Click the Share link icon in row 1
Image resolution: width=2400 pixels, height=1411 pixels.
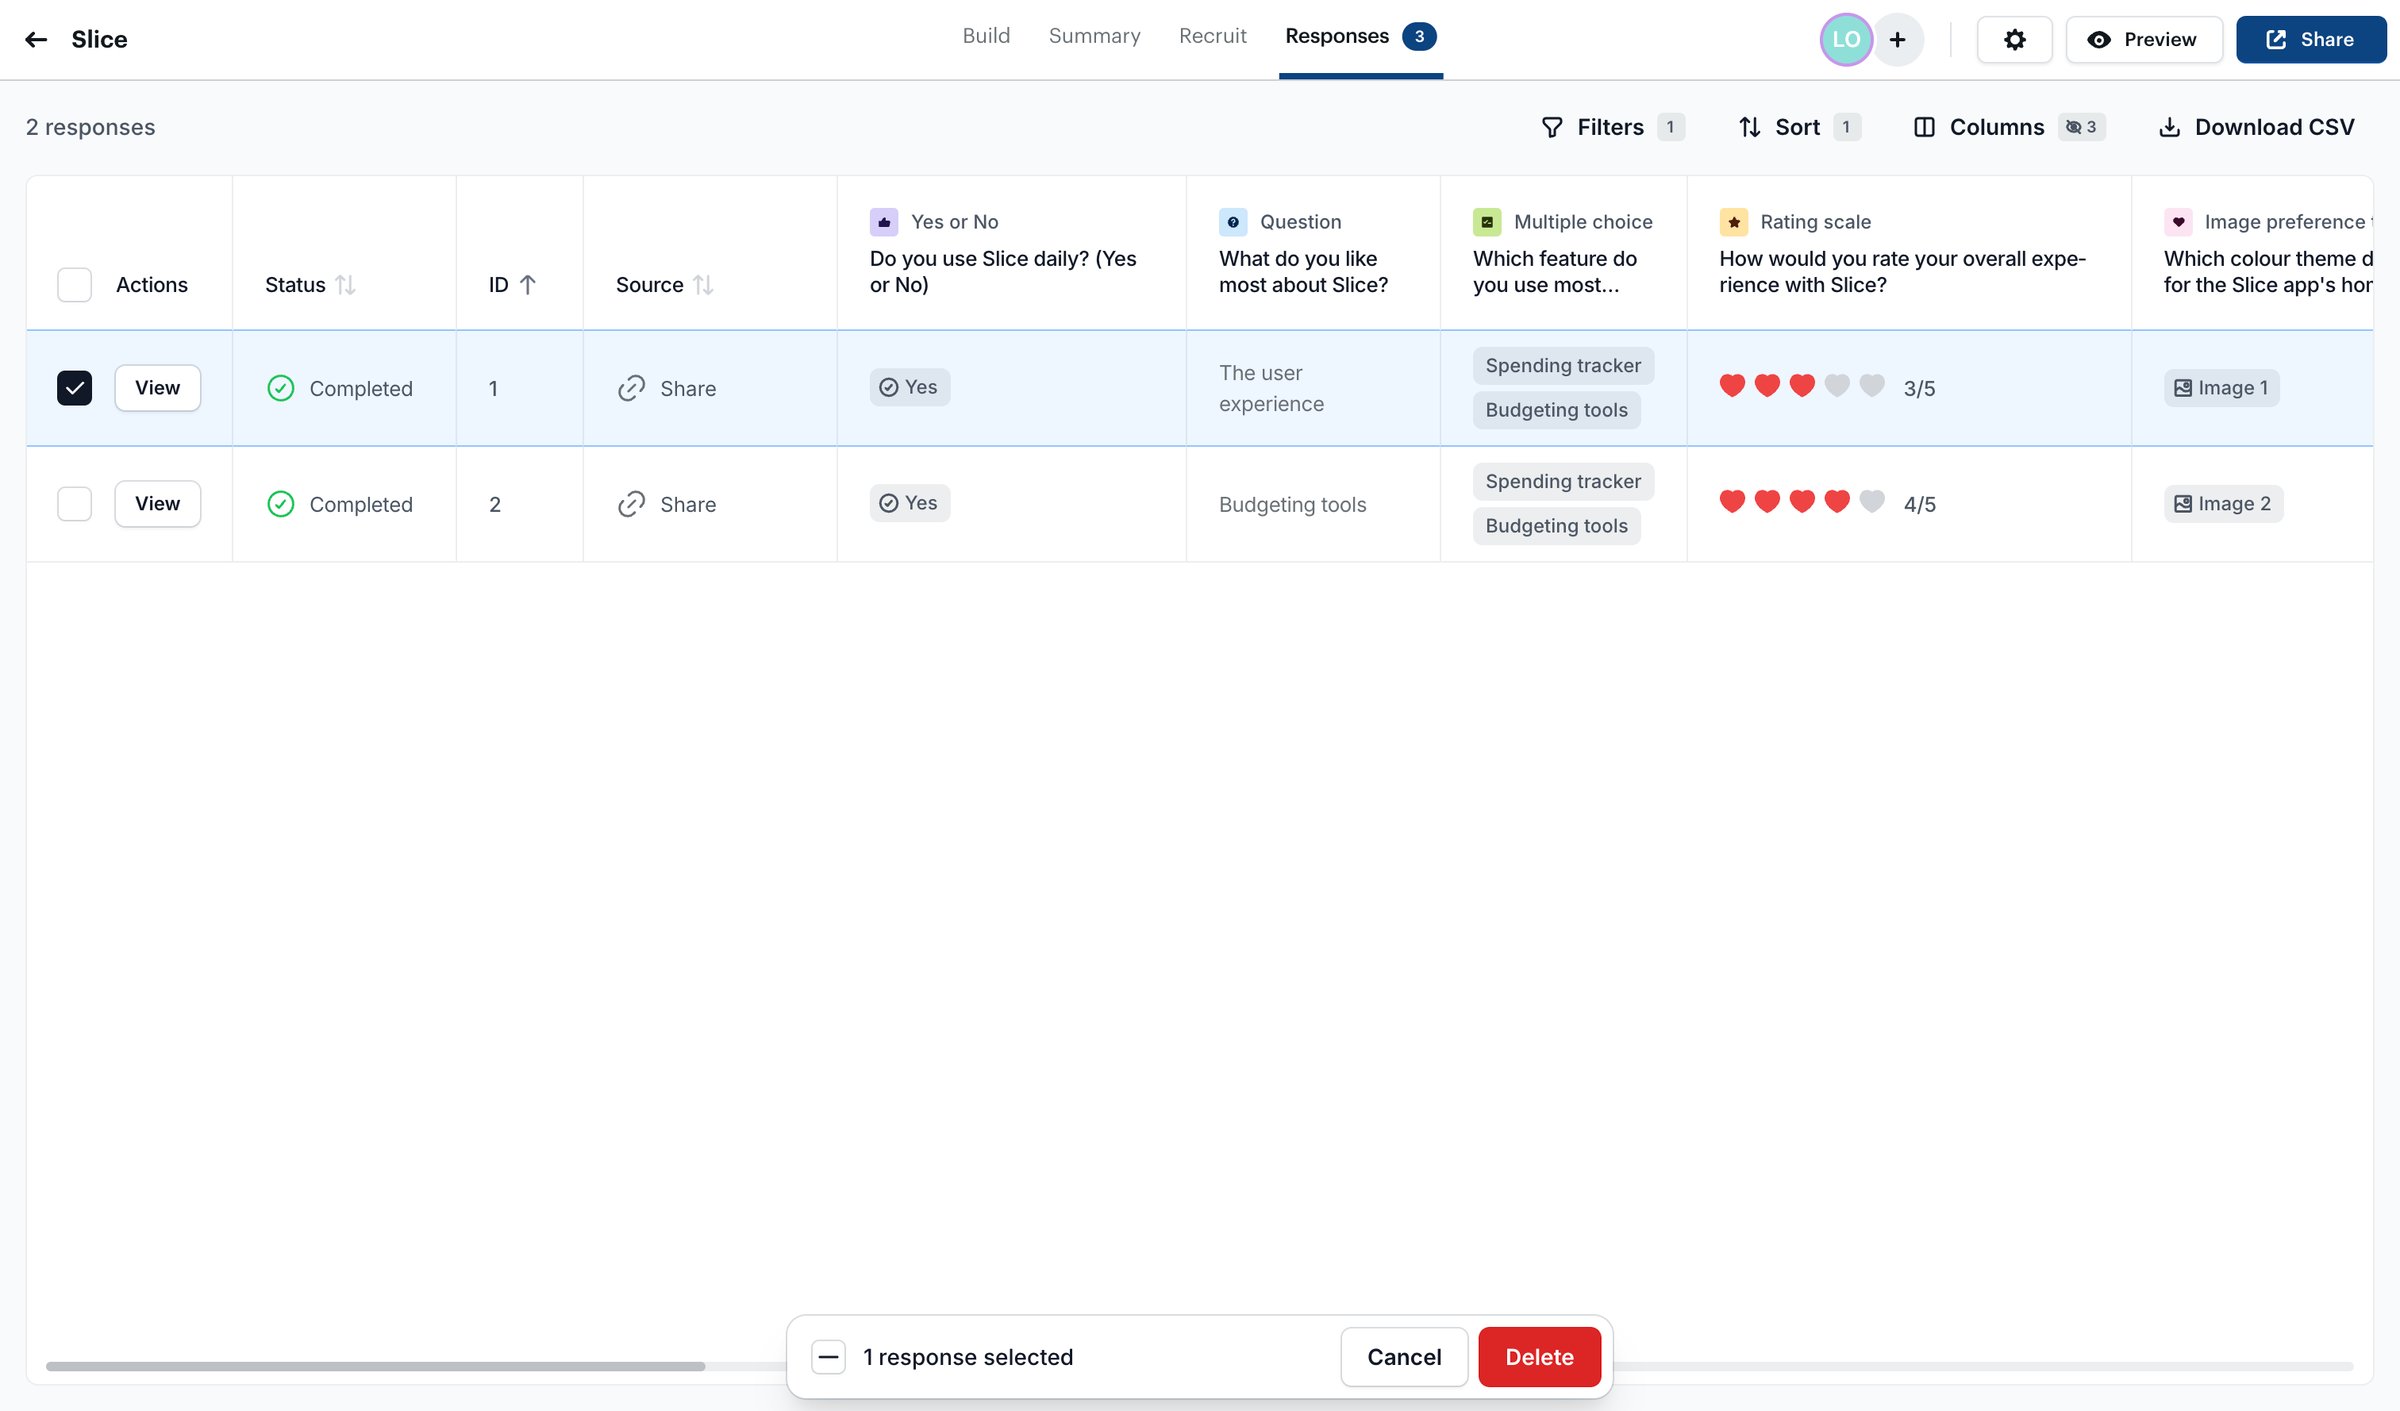pos(631,388)
